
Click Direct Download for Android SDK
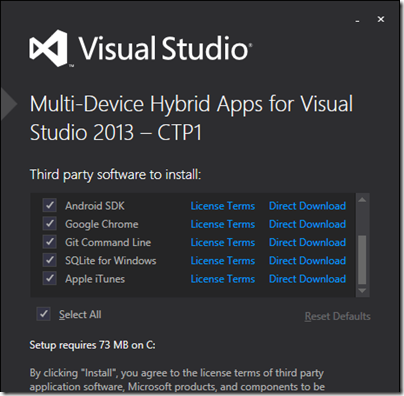tap(307, 206)
